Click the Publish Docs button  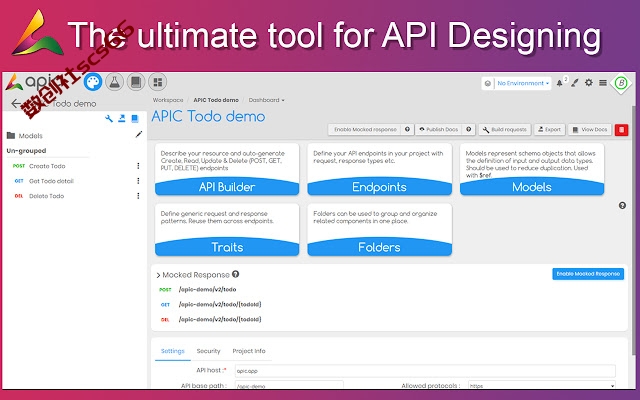pyautogui.click(x=439, y=129)
